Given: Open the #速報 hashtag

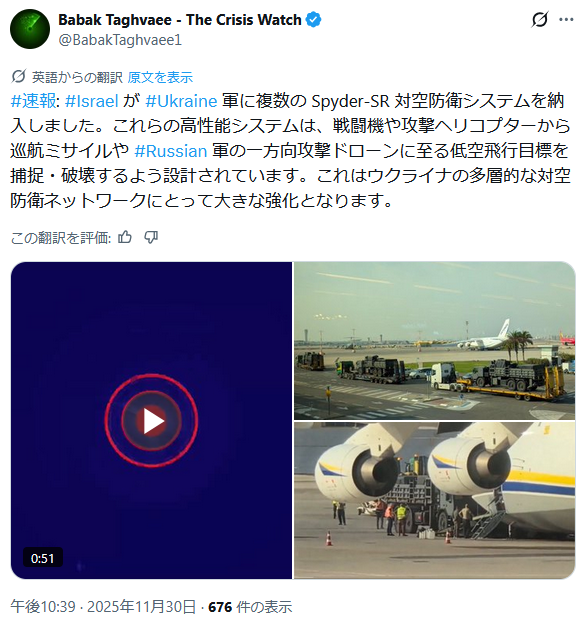Looking at the screenshot, I should click(x=34, y=101).
